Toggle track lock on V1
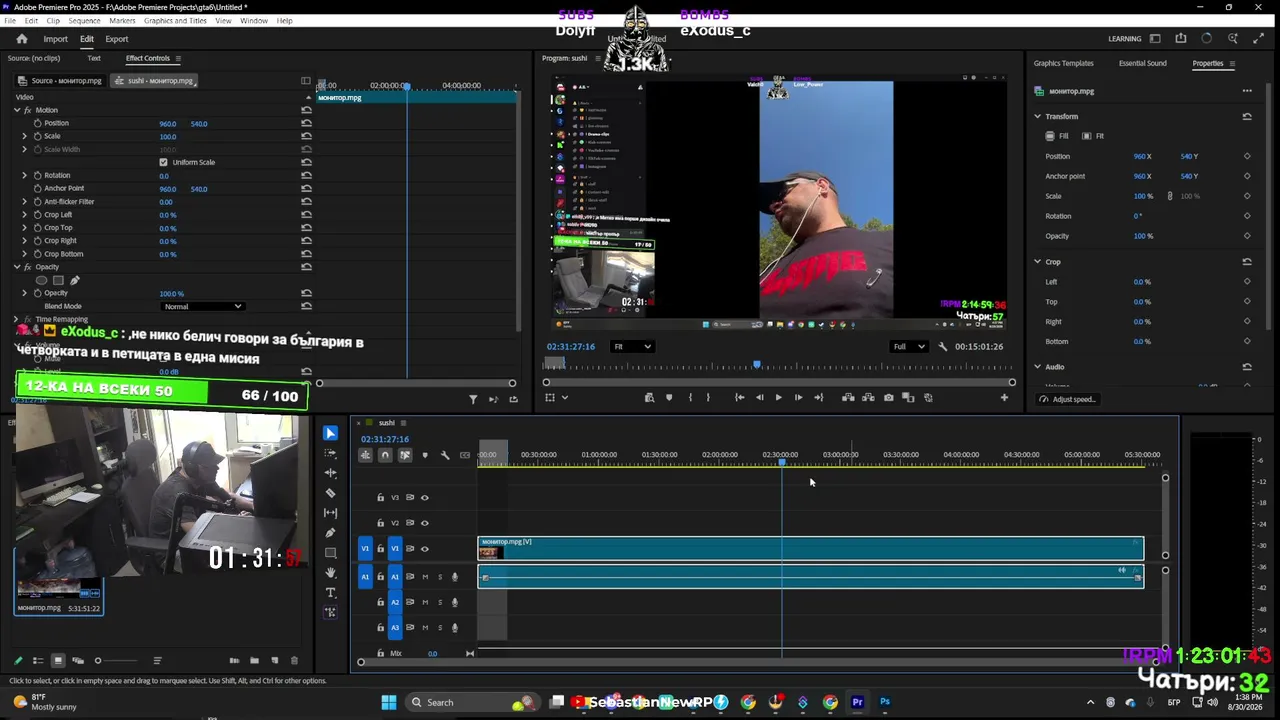The image size is (1280, 720). pos(380,548)
